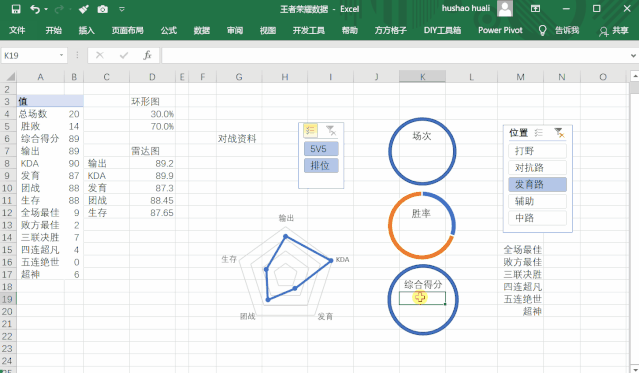Click cell containing 全场最佳 in column M
This screenshot has height=373, width=639.
tap(520, 249)
